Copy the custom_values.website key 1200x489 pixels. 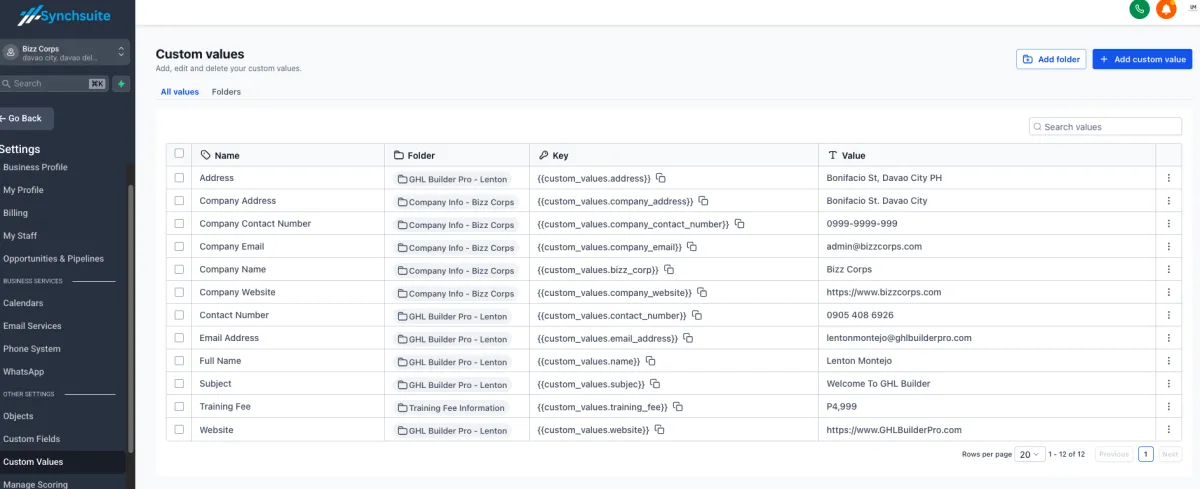pyautogui.click(x=660, y=430)
